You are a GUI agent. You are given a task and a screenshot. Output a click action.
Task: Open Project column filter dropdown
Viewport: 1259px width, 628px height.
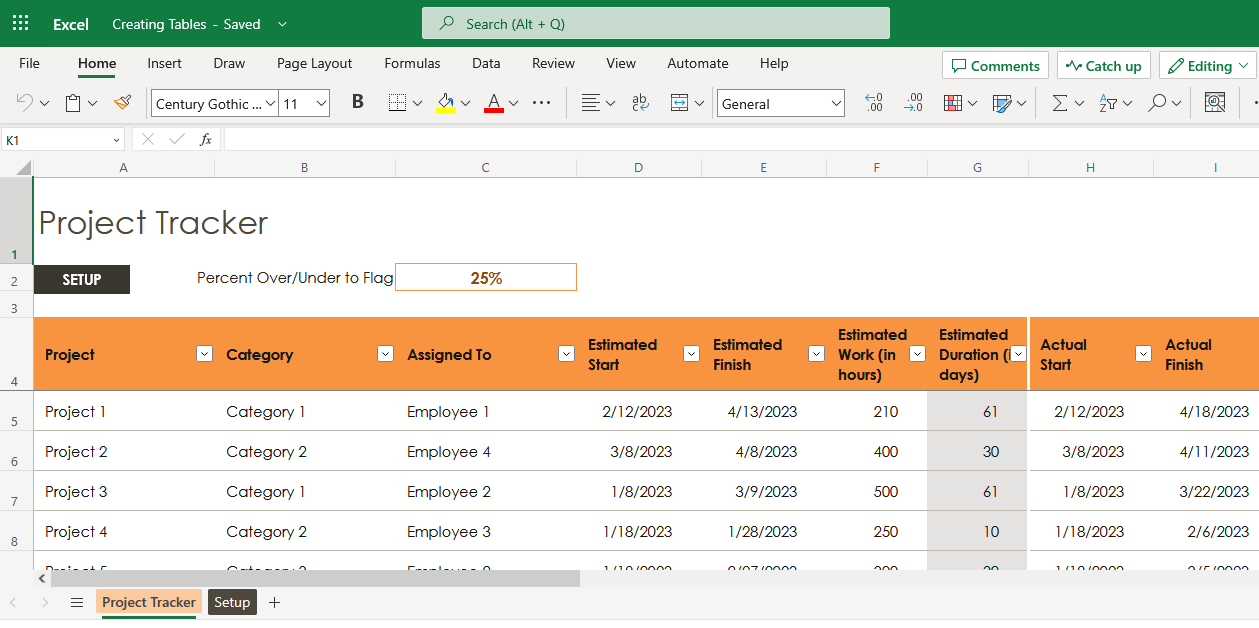point(205,354)
